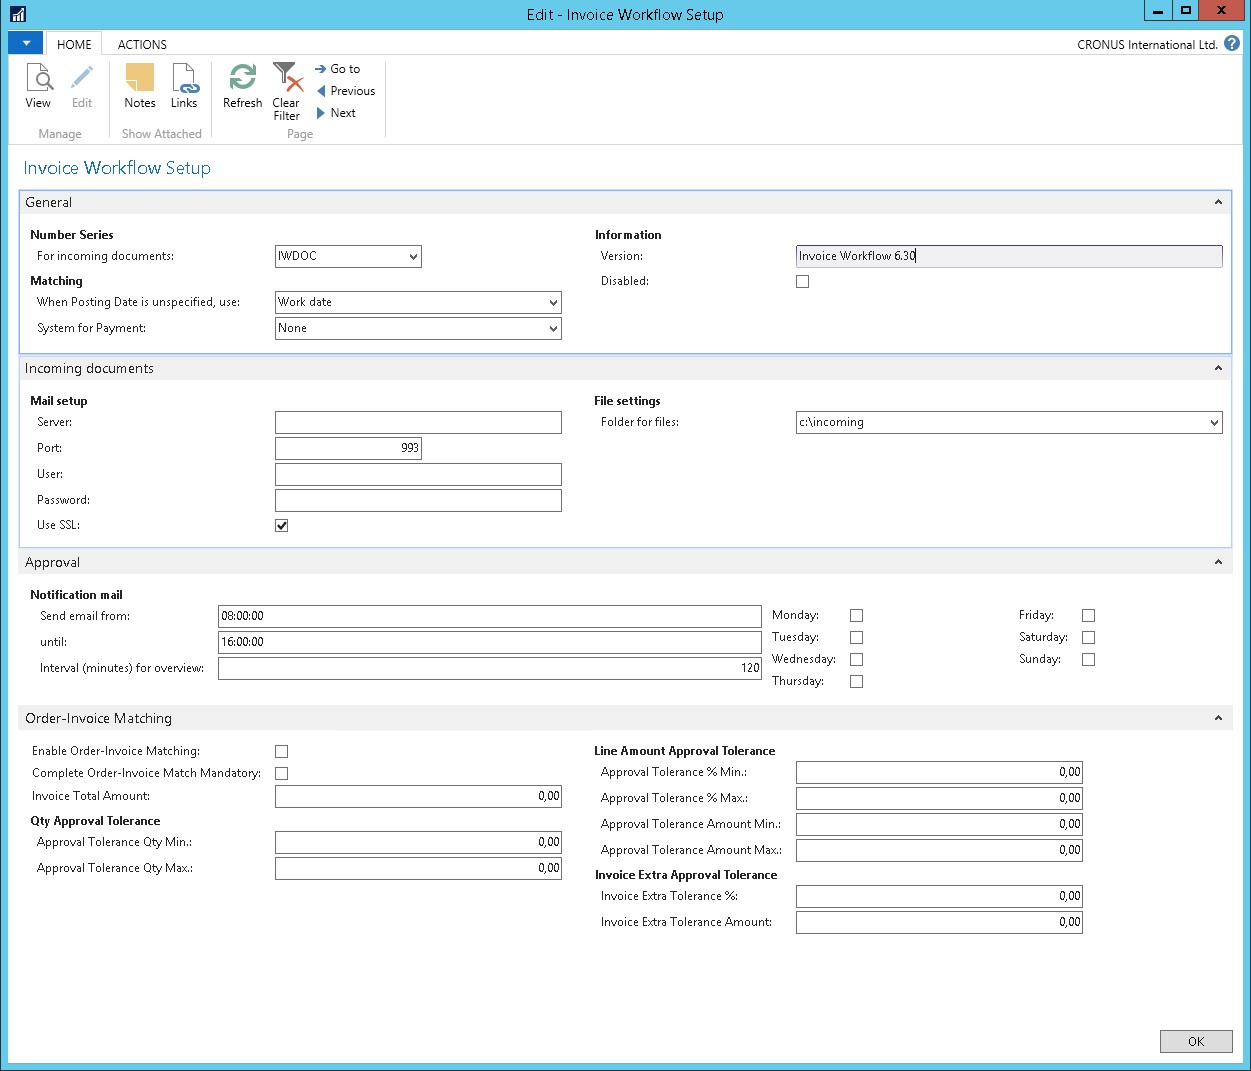Click Go to in Page group

pos(337,69)
